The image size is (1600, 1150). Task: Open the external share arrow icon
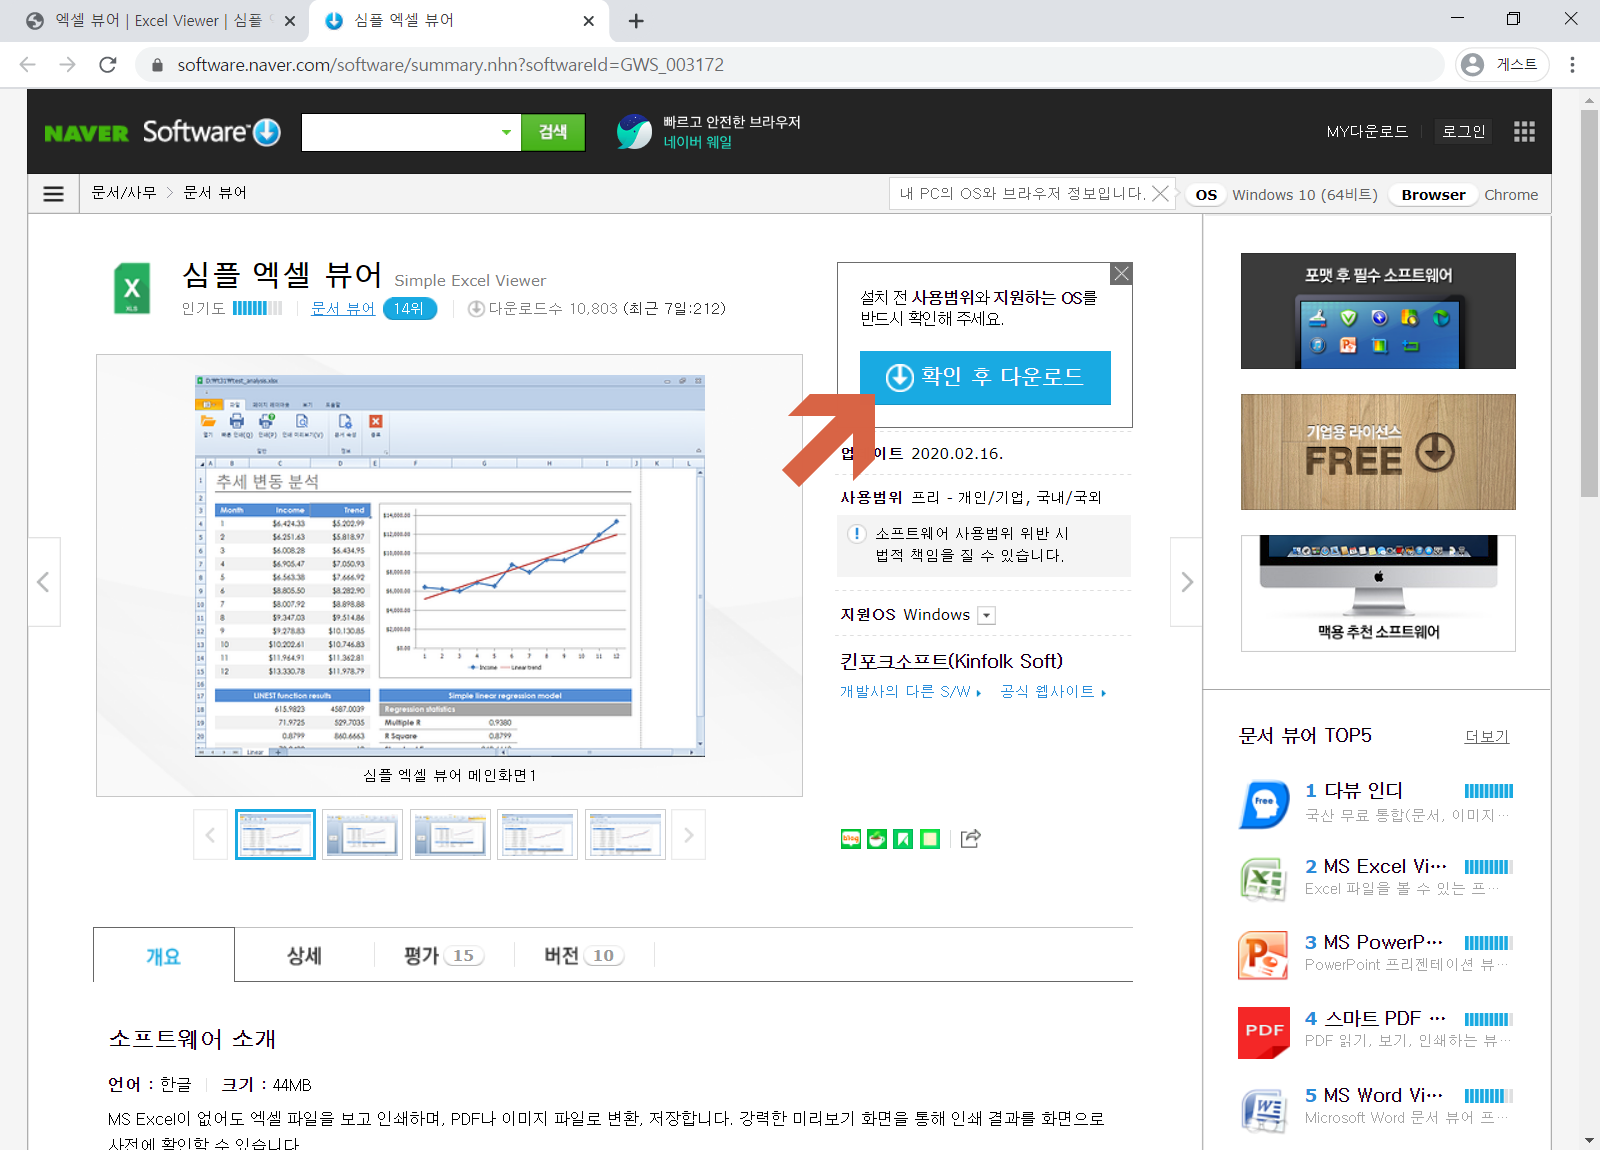[x=970, y=839]
